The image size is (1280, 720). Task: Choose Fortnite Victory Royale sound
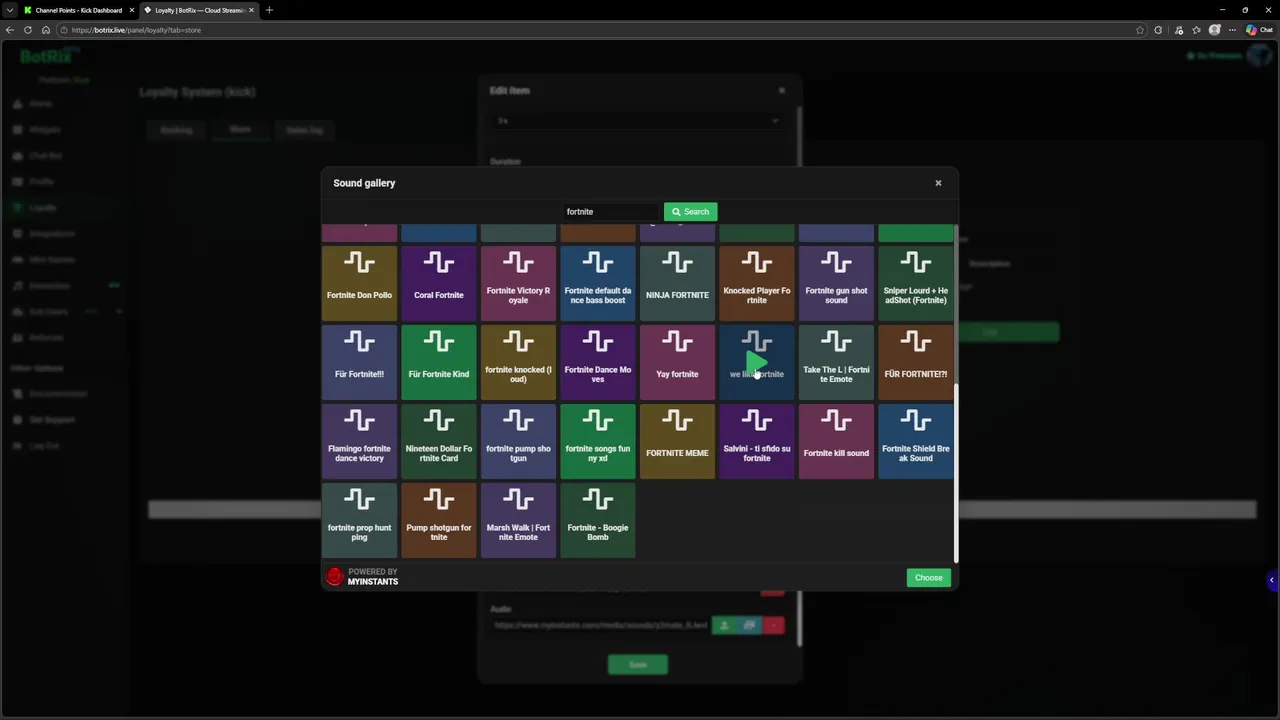[518, 283]
